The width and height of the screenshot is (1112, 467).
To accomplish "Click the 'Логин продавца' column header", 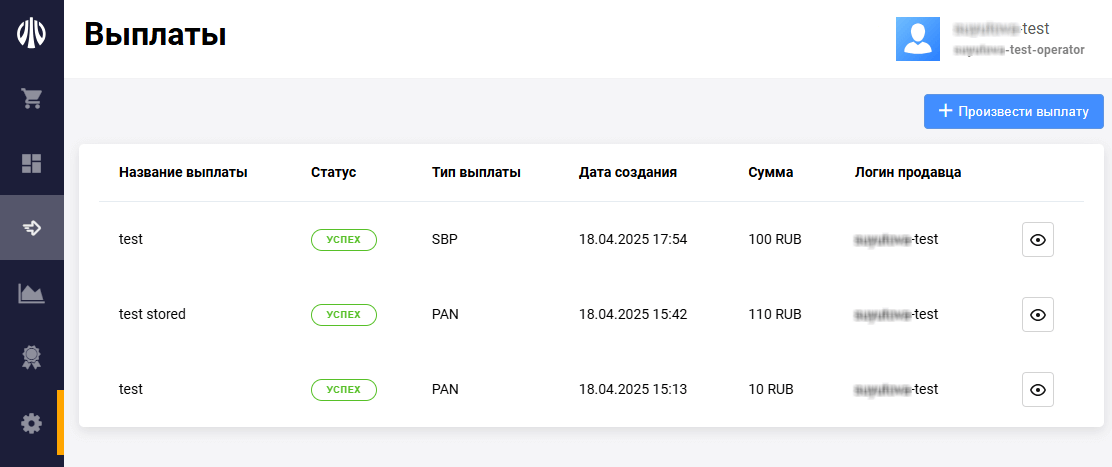I will click(x=908, y=172).
